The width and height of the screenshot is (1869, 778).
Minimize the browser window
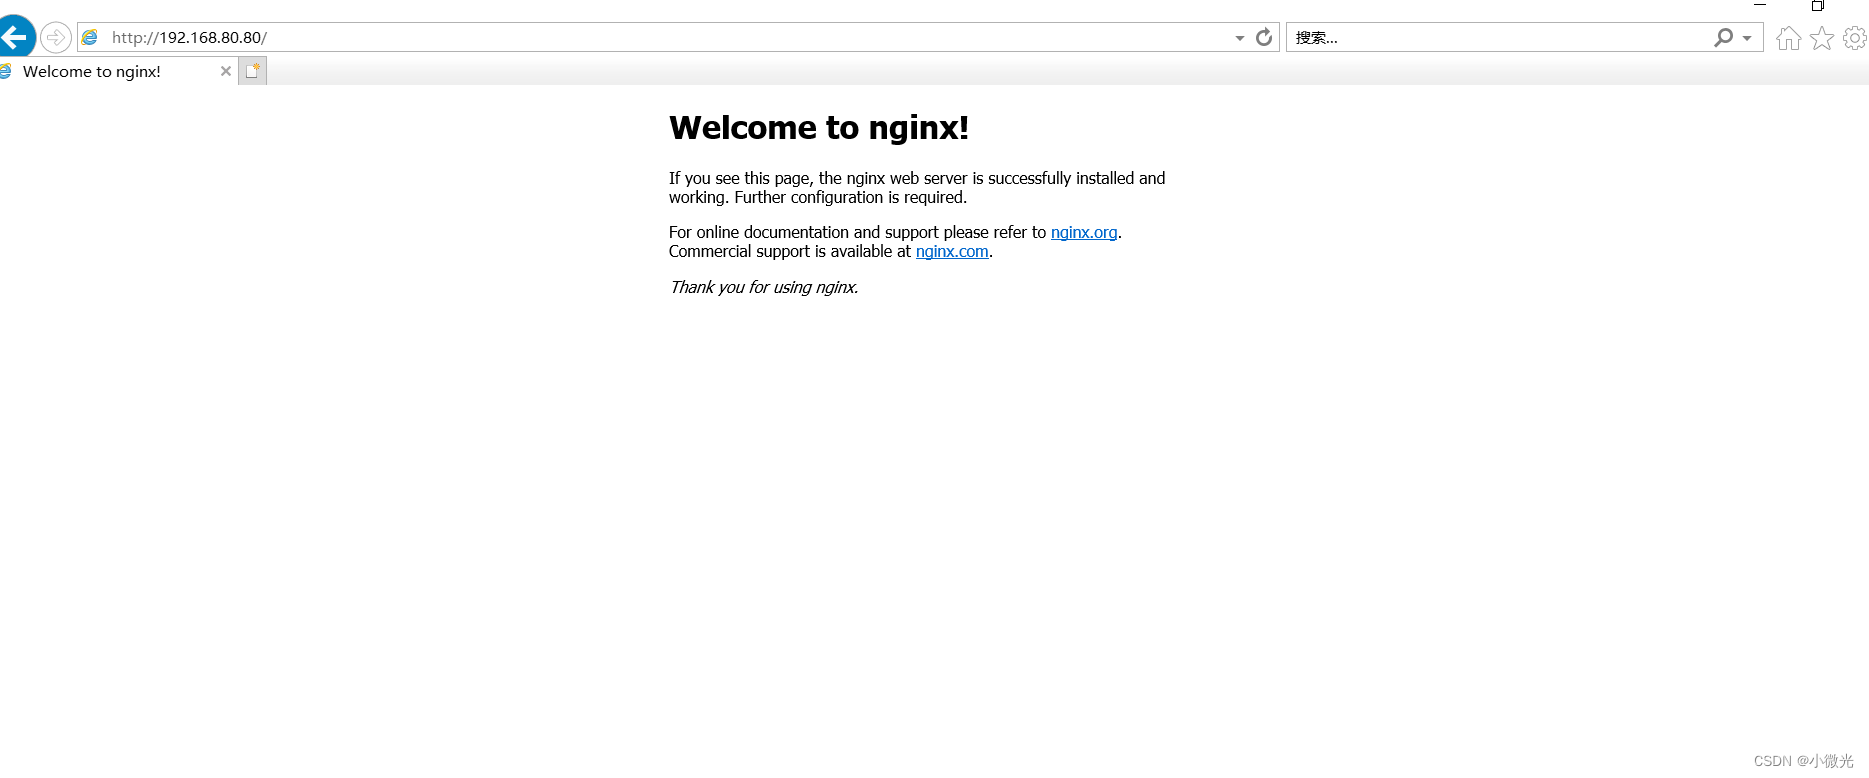click(1760, 5)
